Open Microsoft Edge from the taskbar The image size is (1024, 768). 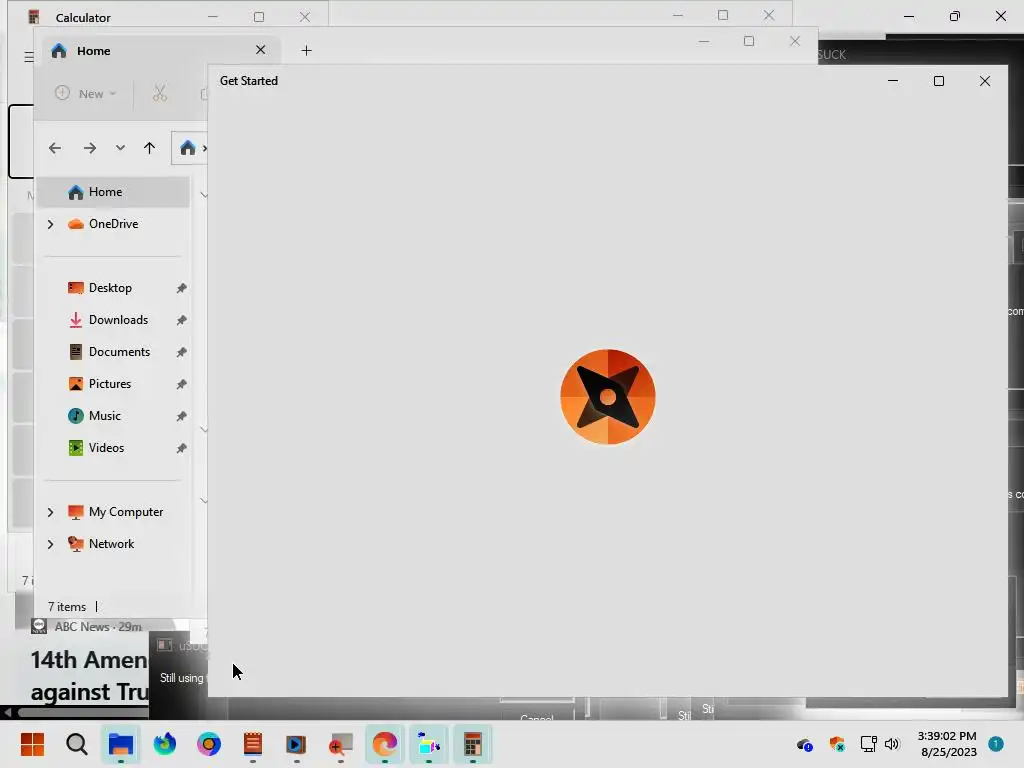click(385, 744)
